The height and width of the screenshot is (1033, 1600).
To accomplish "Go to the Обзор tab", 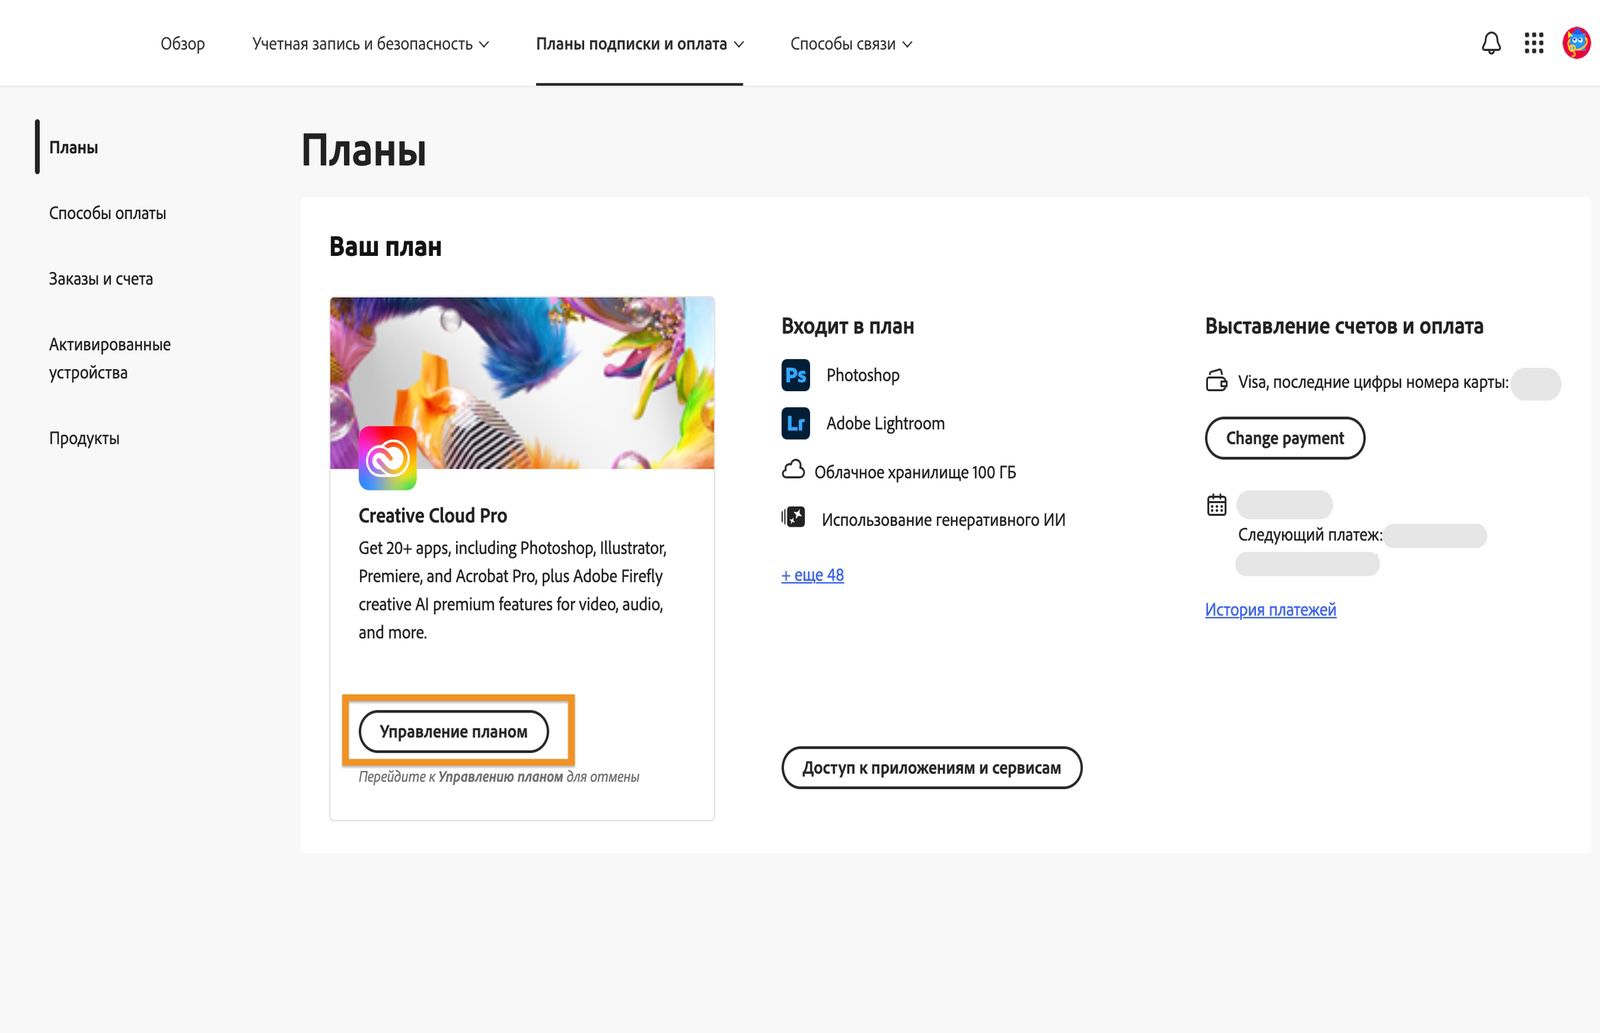I will point(183,44).
